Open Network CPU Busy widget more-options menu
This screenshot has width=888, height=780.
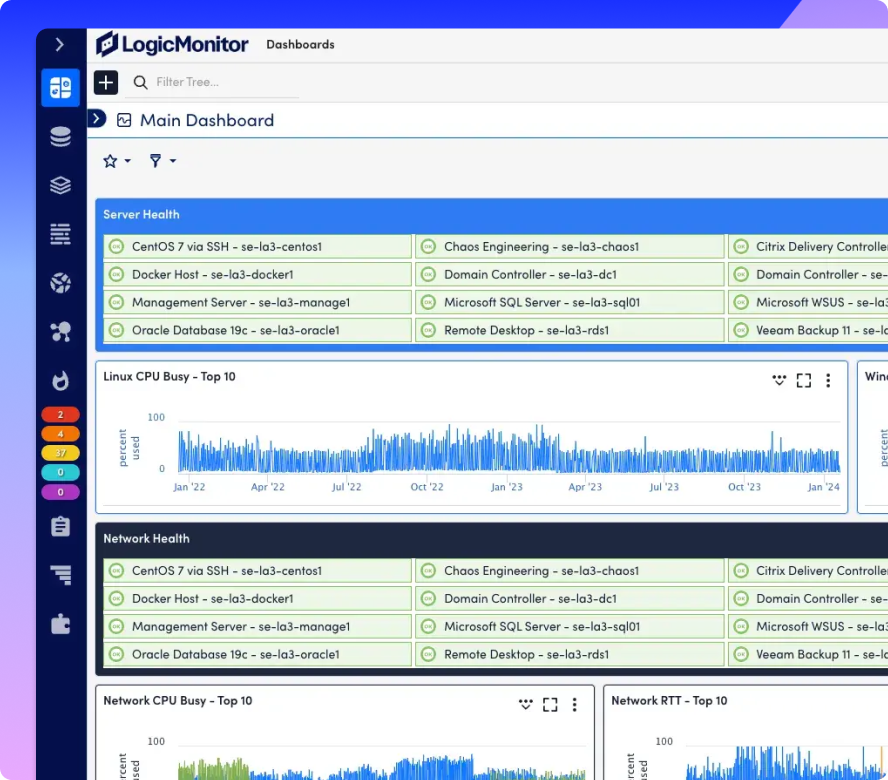click(574, 704)
